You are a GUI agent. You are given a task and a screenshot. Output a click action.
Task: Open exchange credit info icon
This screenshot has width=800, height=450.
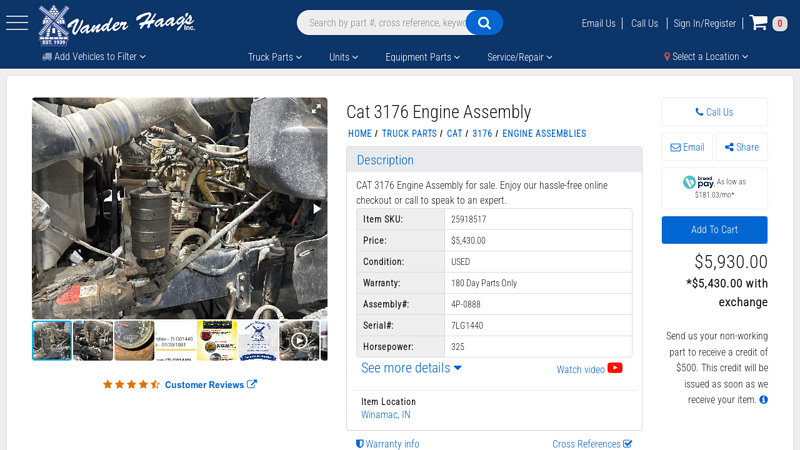[x=763, y=399]
